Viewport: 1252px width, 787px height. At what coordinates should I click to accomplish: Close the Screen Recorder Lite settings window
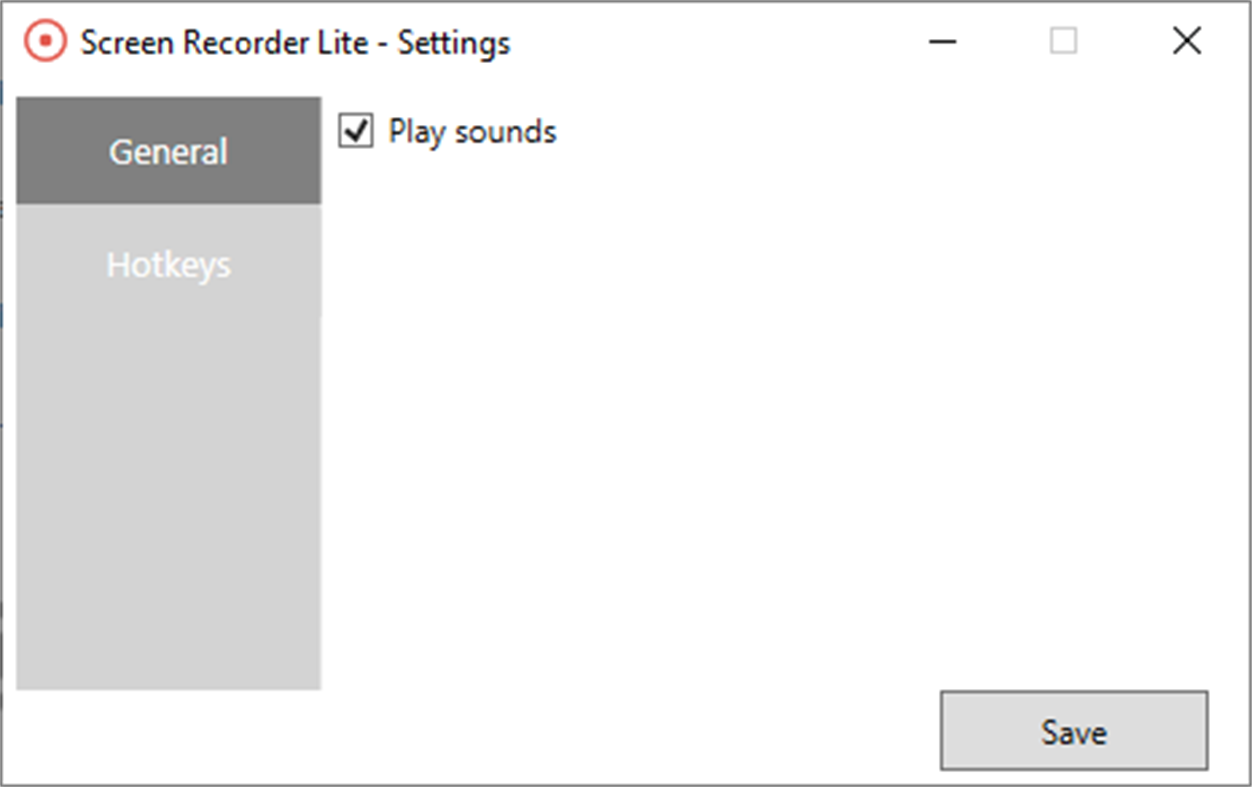pyautogui.click(x=1186, y=42)
